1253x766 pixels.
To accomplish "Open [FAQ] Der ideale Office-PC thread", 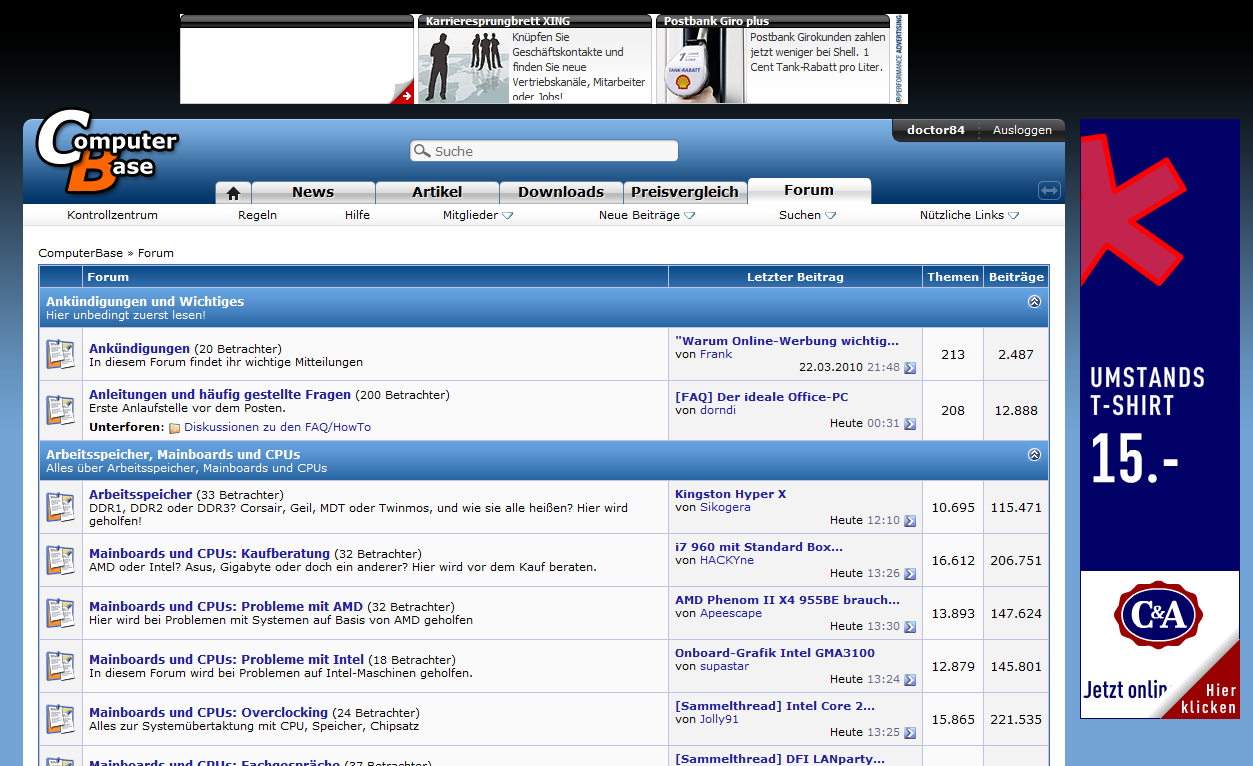I will (x=761, y=397).
